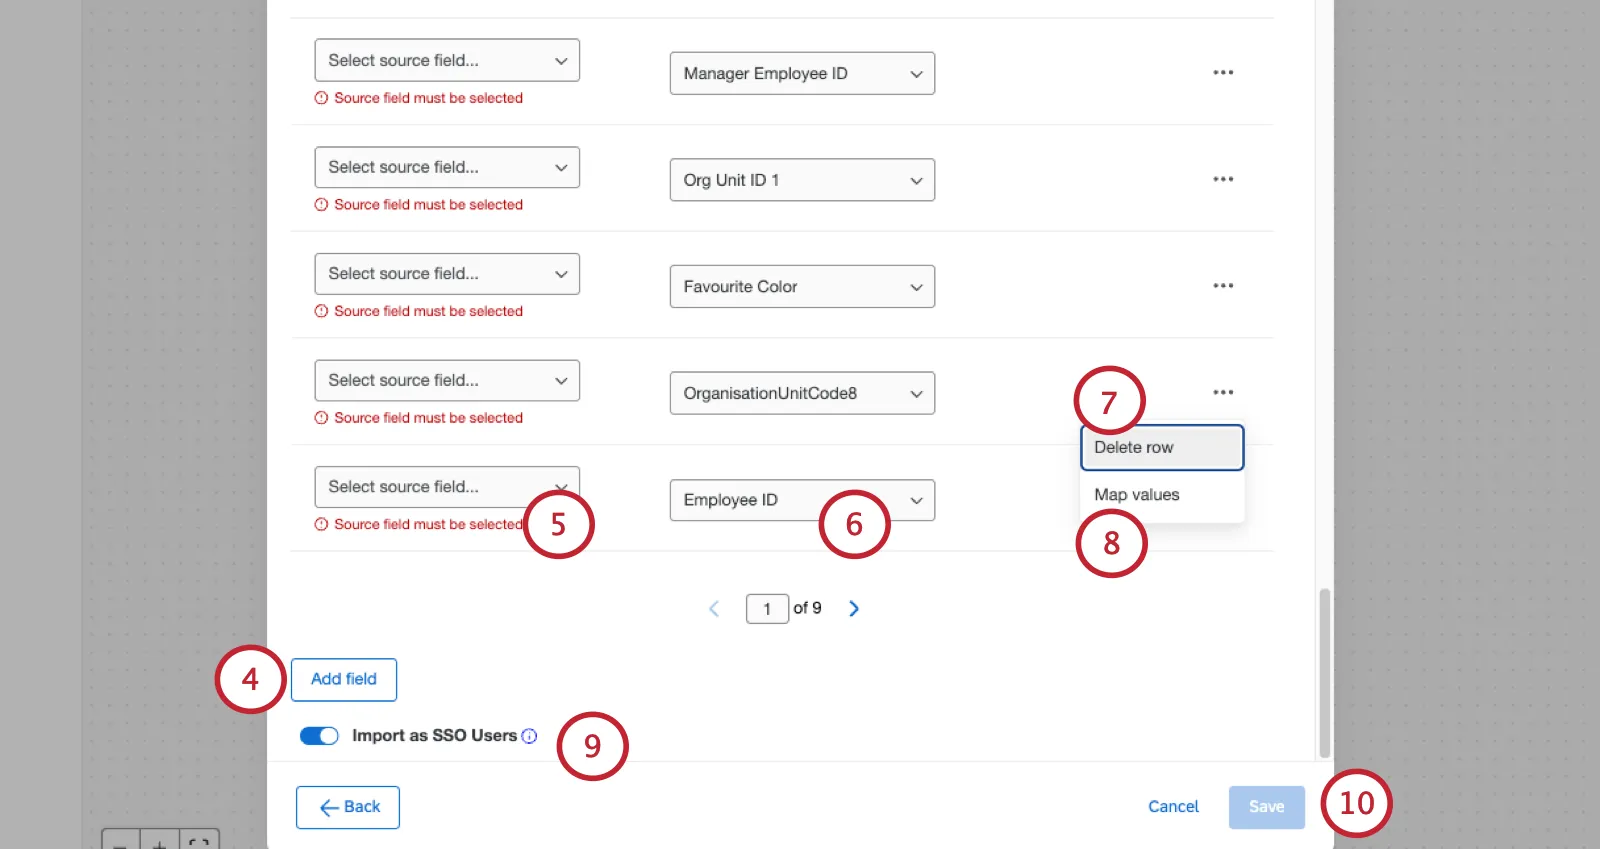Go to previous page of field mappings
This screenshot has width=1600, height=849.
pos(714,609)
